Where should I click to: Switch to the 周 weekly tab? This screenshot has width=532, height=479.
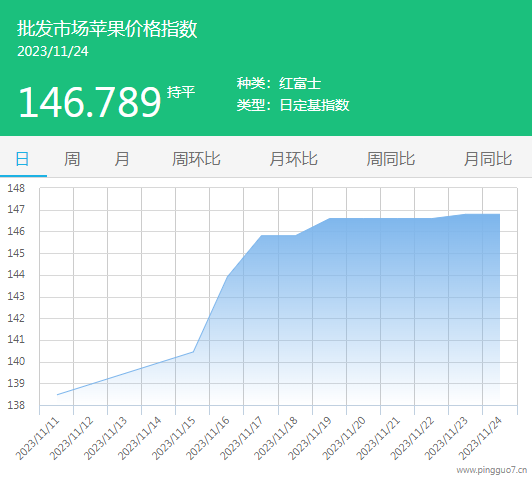click(72, 159)
